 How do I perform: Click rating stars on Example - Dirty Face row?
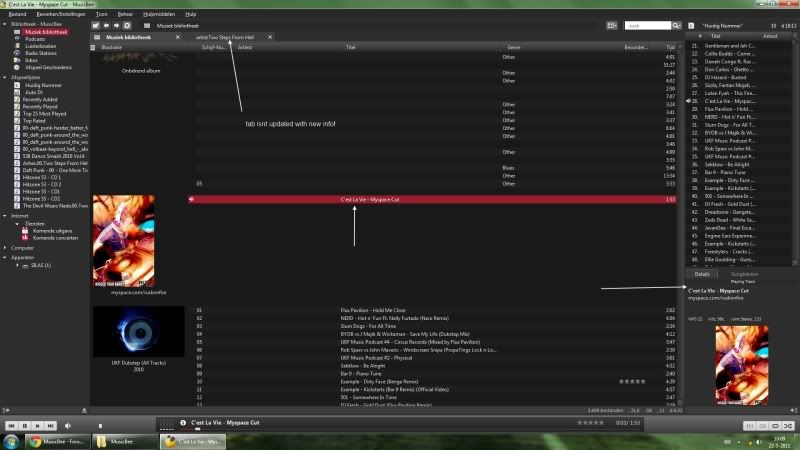point(632,382)
